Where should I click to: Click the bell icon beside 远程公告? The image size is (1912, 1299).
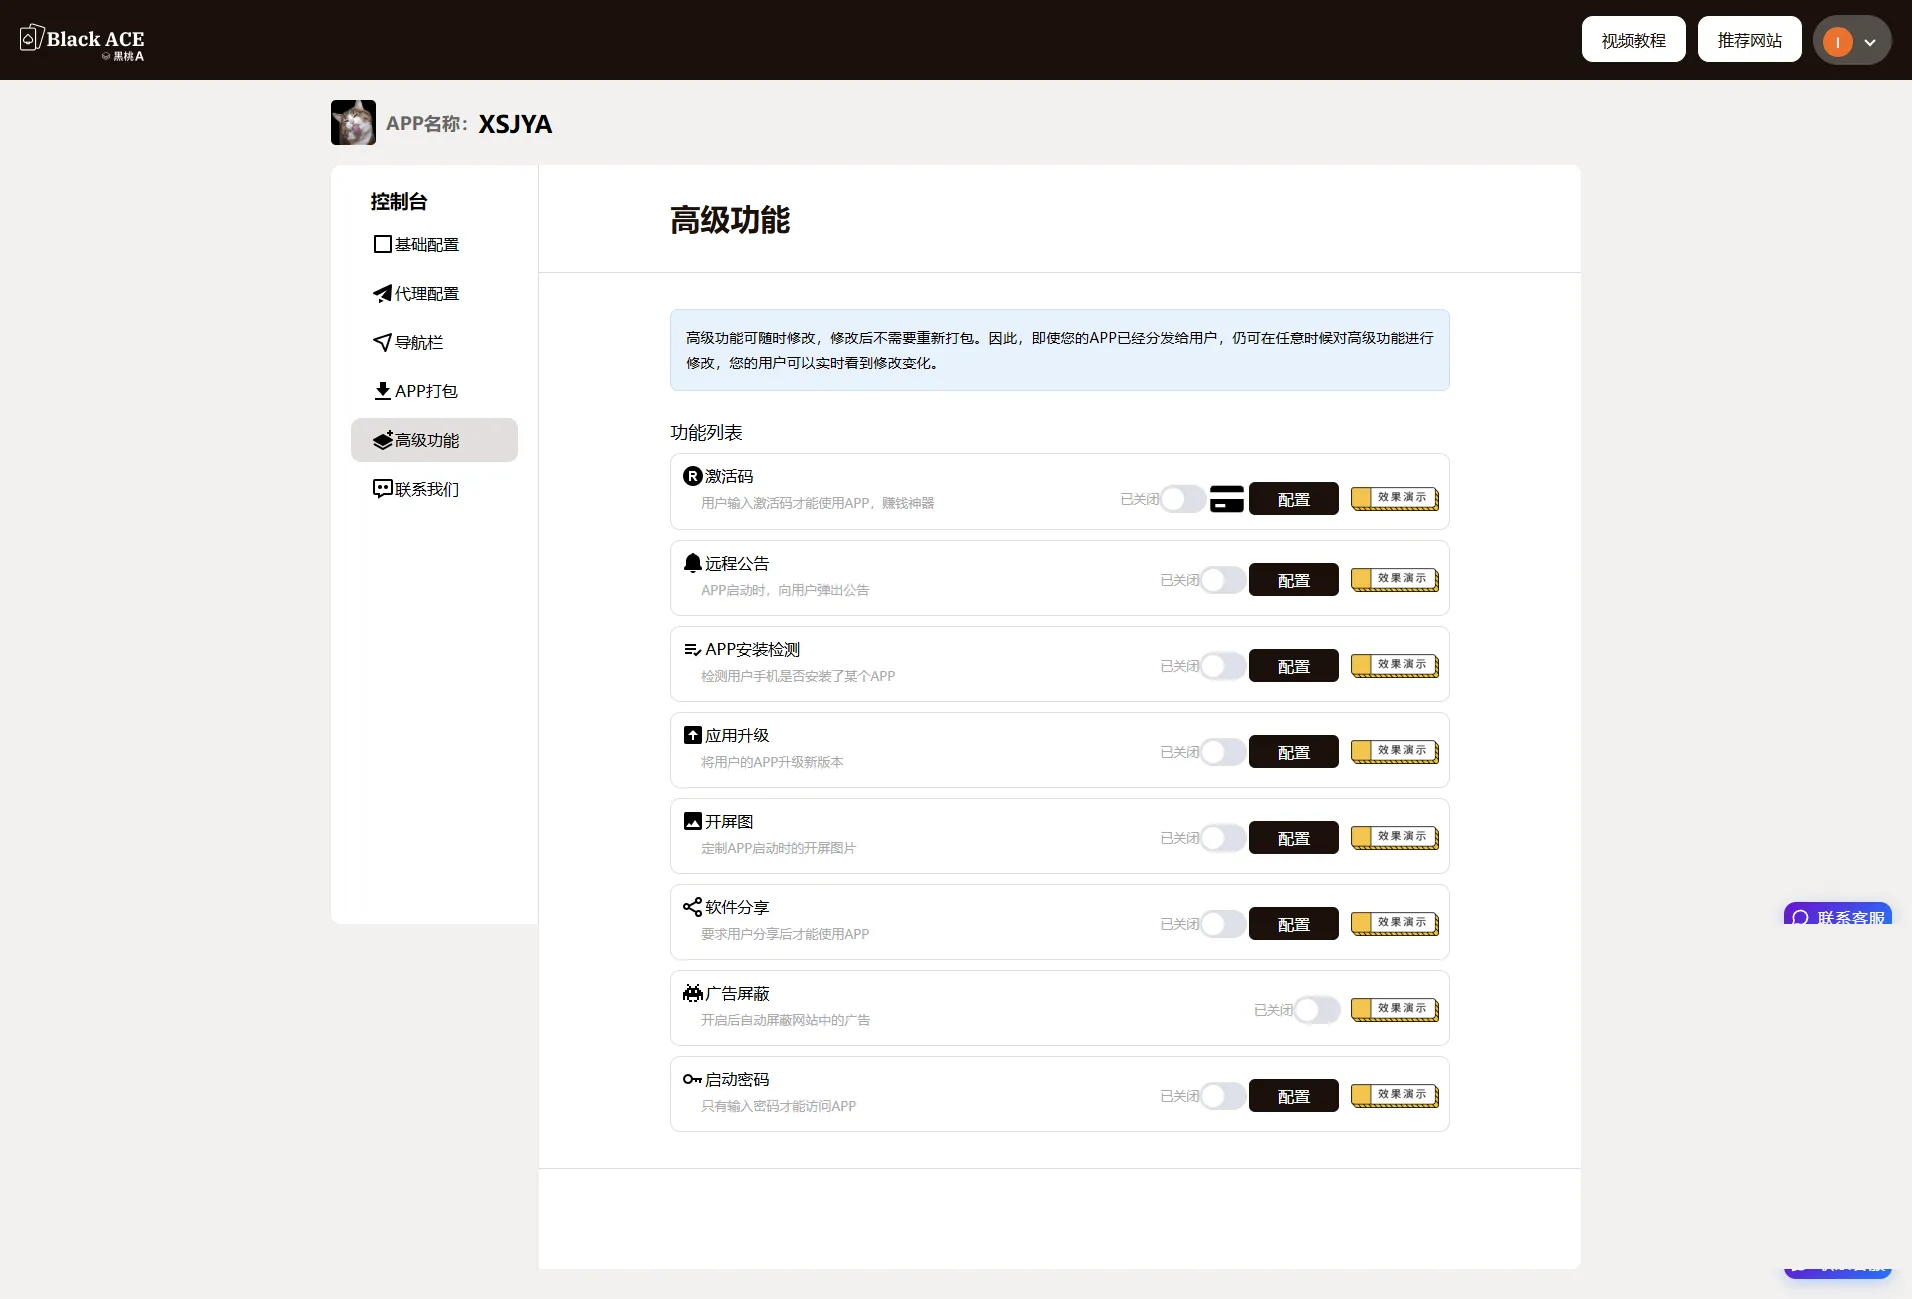[692, 563]
